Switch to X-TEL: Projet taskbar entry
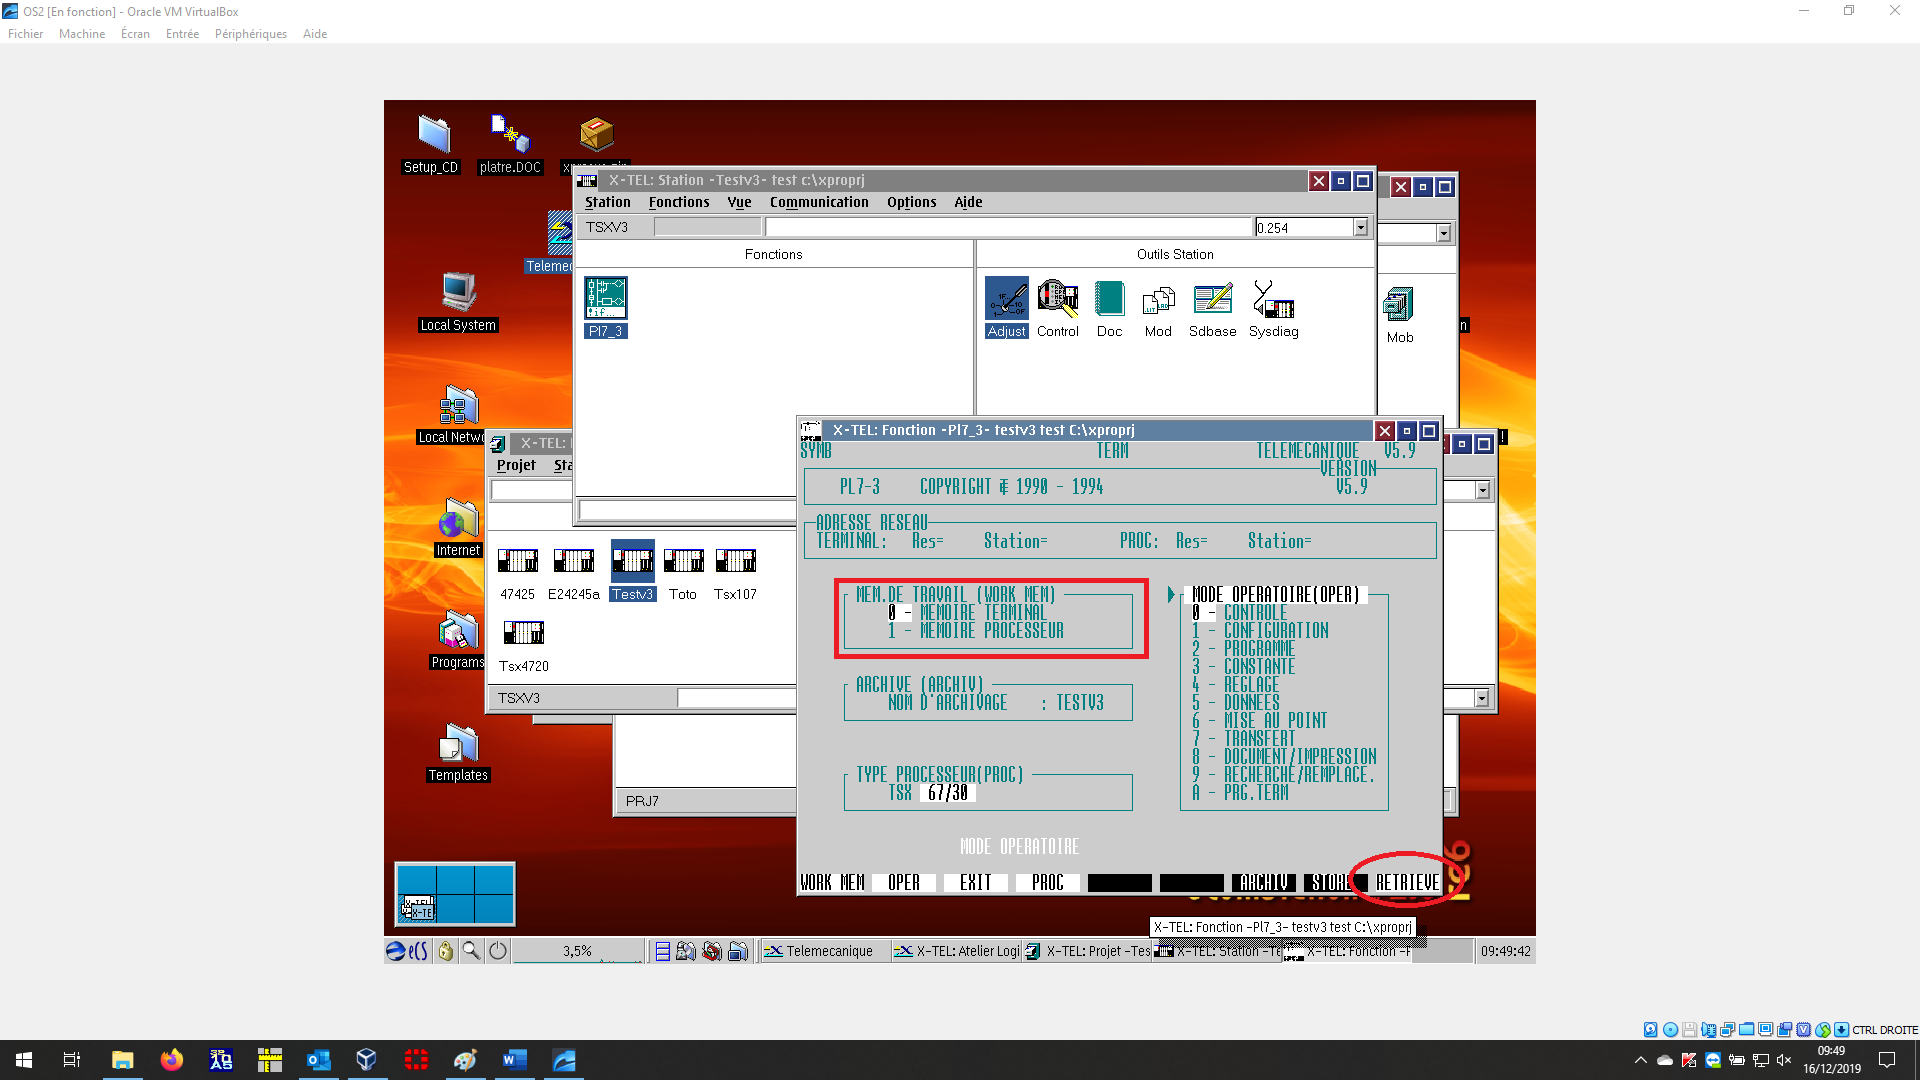 point(1088,951)
